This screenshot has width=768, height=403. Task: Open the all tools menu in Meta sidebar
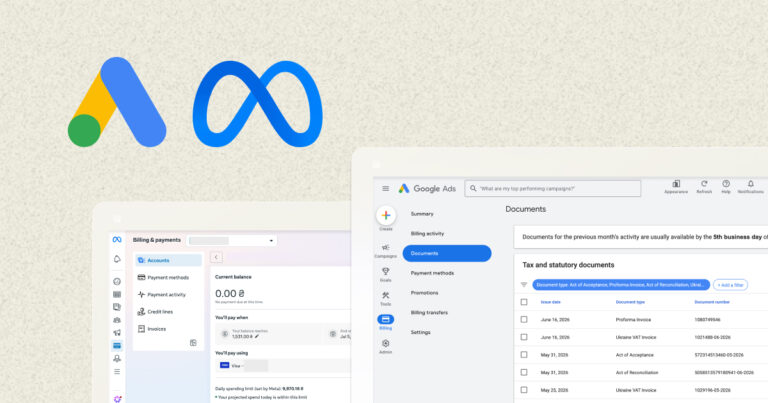[117, 372]
